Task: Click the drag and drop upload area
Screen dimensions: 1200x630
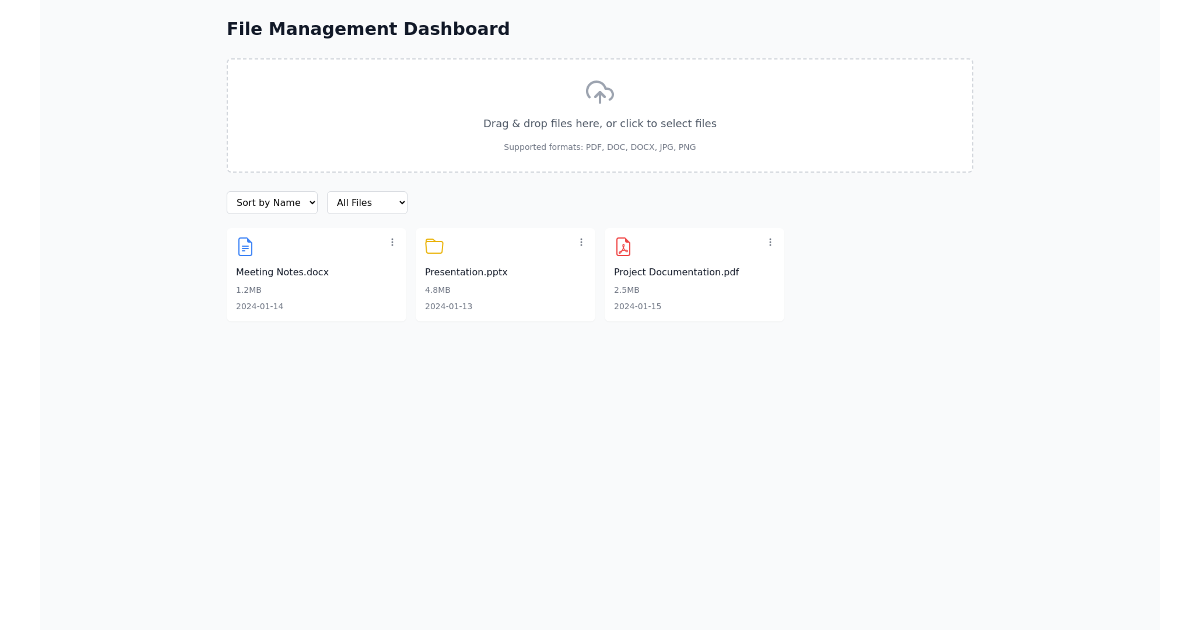Action: 599,115
